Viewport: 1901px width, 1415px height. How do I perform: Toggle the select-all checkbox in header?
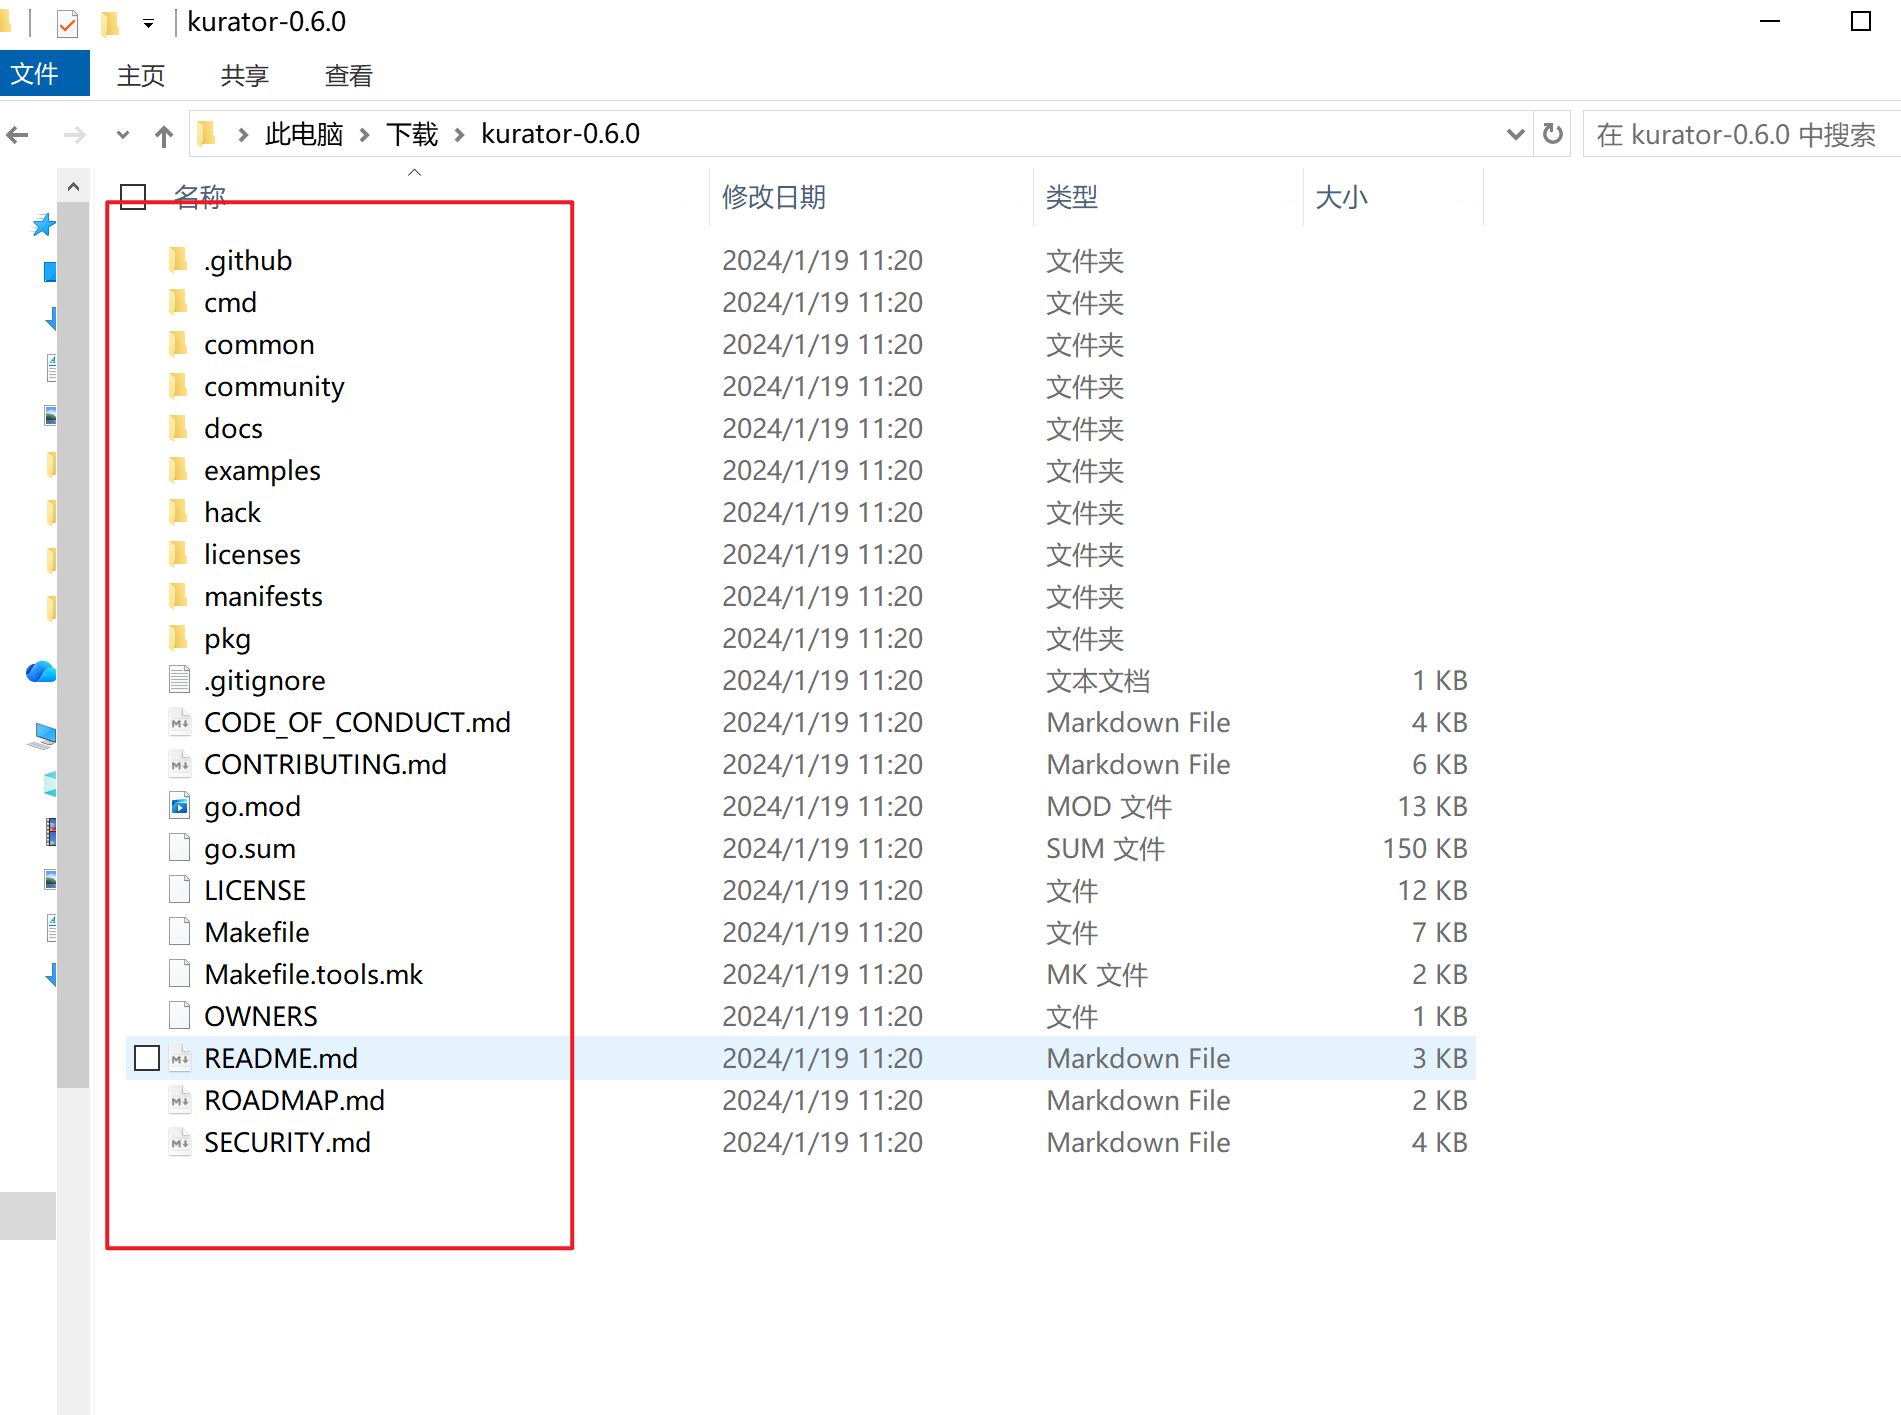click(133, 197)
